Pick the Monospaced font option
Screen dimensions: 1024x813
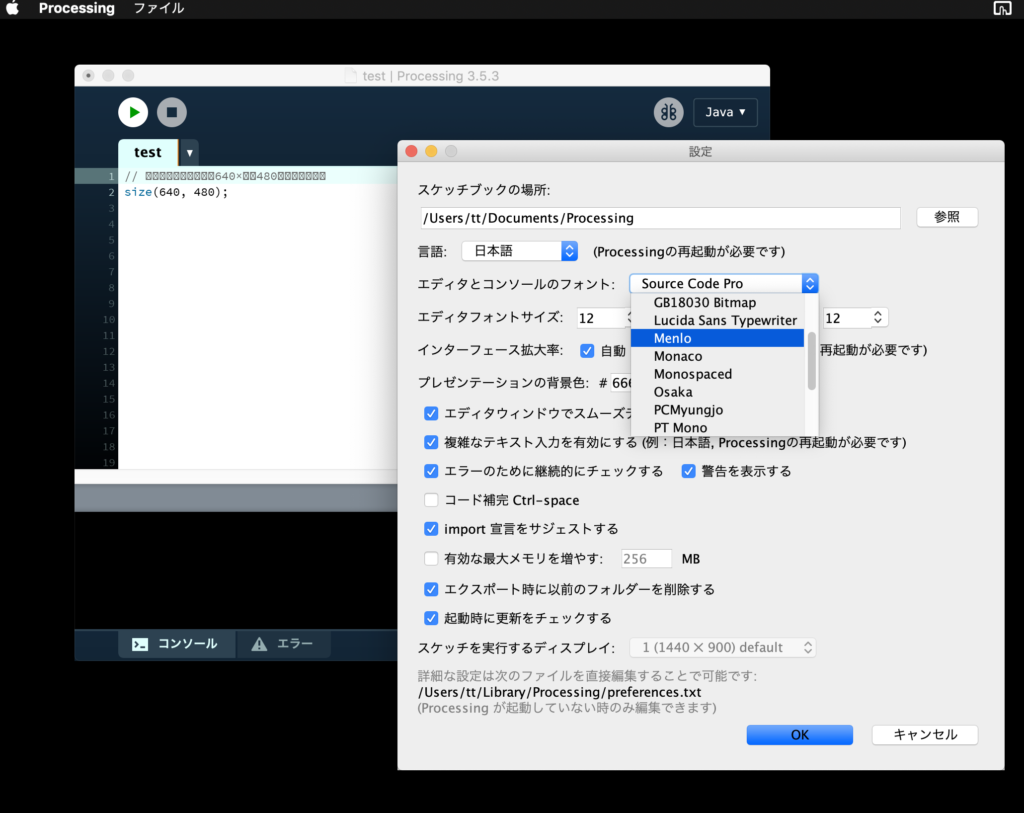[717, 374]
